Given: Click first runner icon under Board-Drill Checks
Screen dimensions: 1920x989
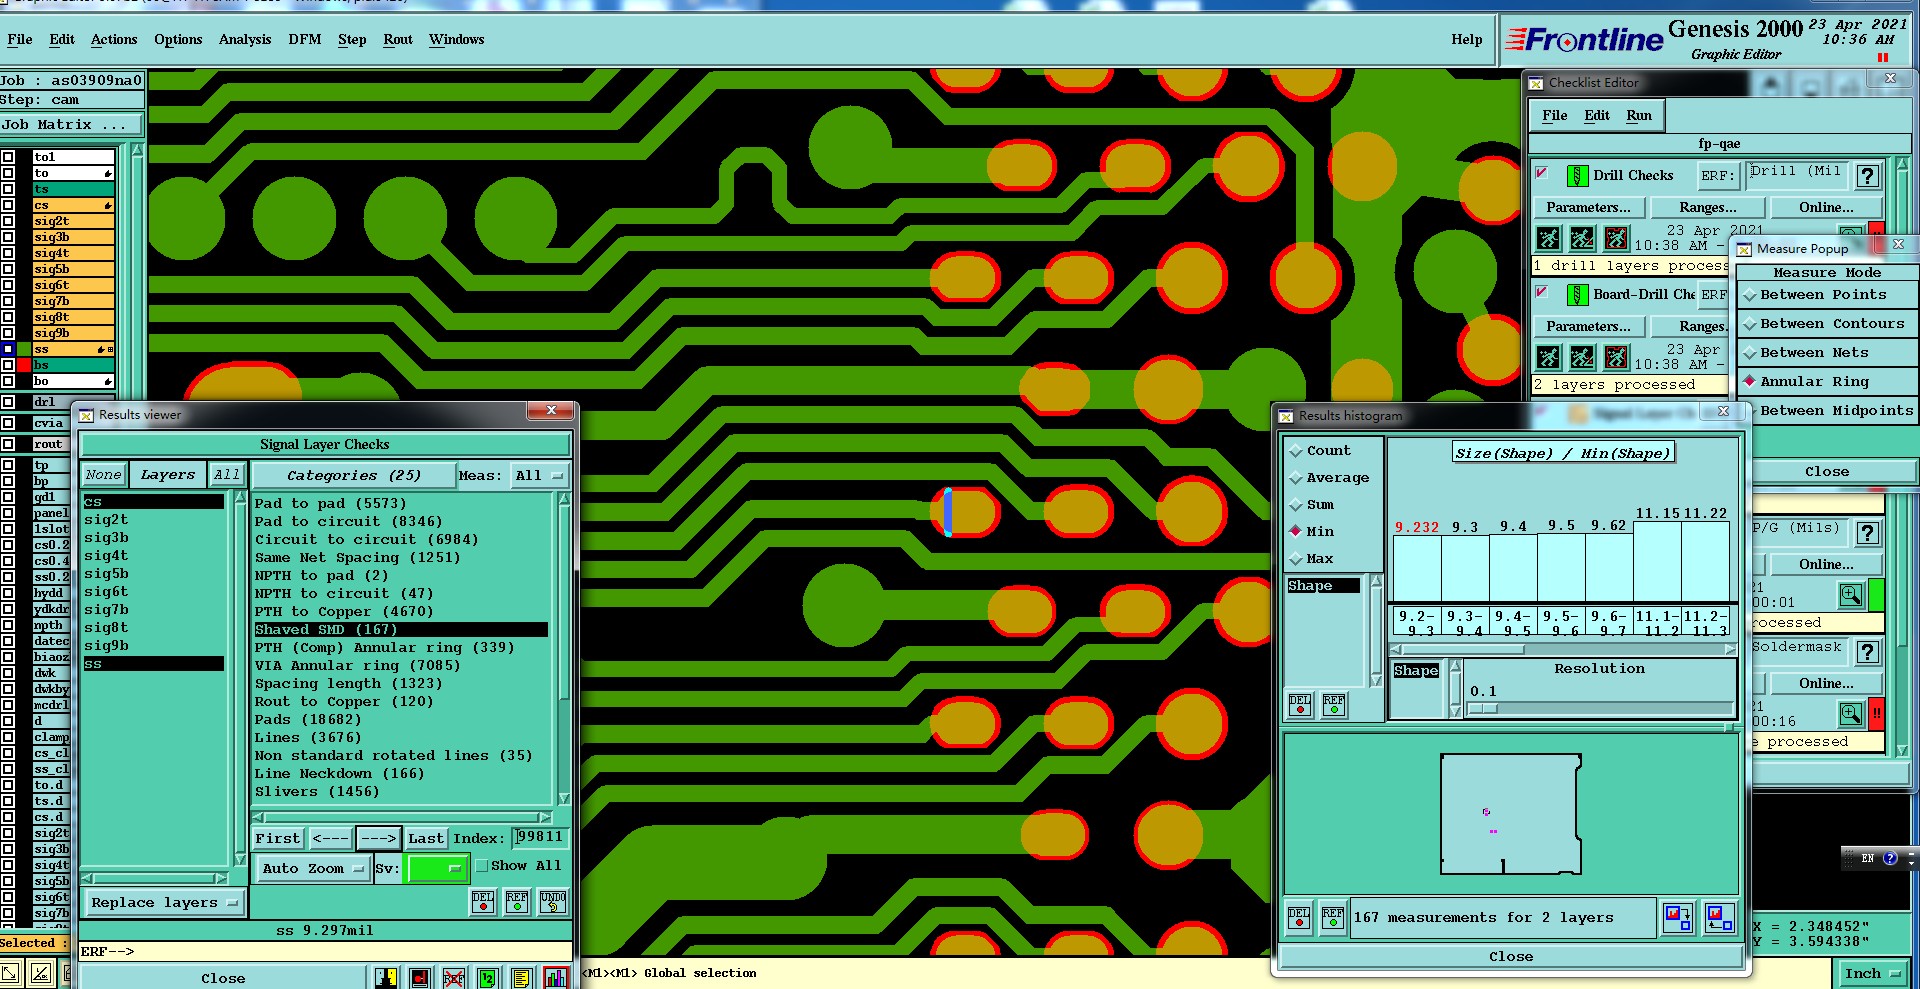Looking at the screenshot, I should [x=1548, y=357].
